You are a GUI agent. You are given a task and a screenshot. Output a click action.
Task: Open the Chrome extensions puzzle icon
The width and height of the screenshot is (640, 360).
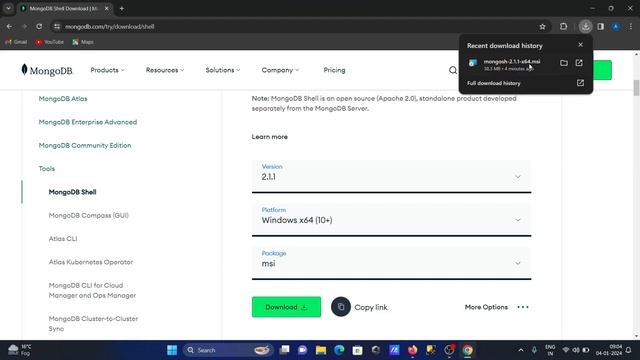pyautogui.click(x=563, y=27)
